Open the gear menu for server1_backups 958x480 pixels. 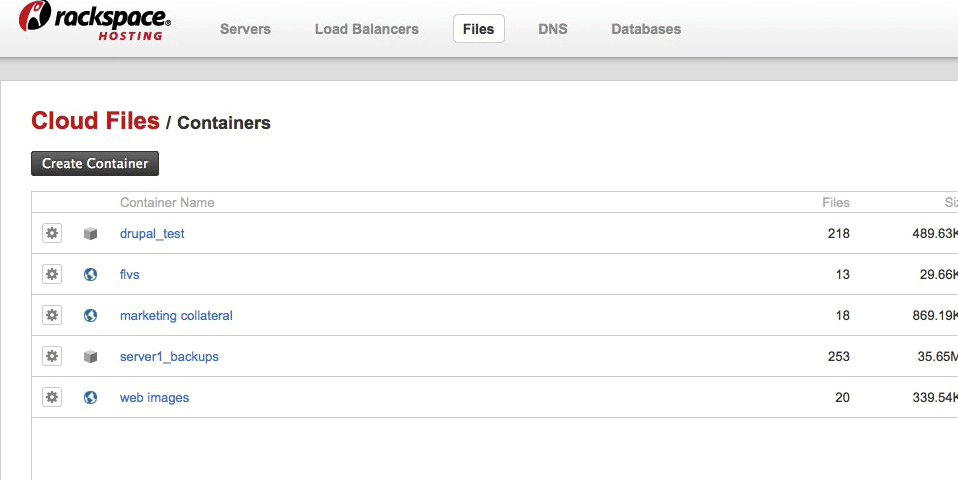click(52, 355)
